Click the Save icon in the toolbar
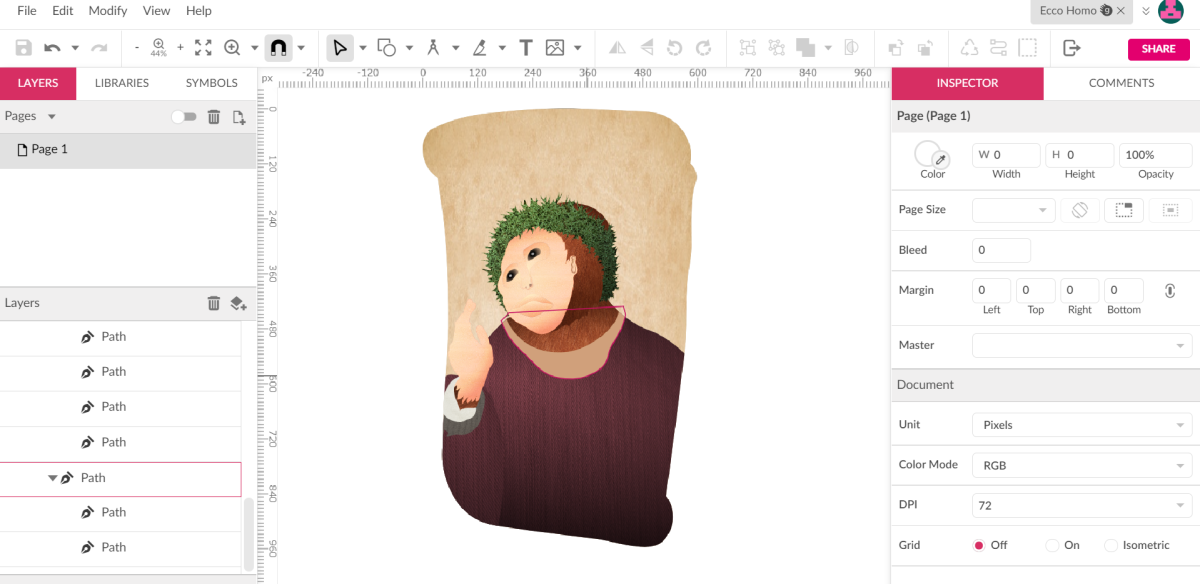Image resolution: width=1200 pixels, height=584 pixels. pos(23,47)
